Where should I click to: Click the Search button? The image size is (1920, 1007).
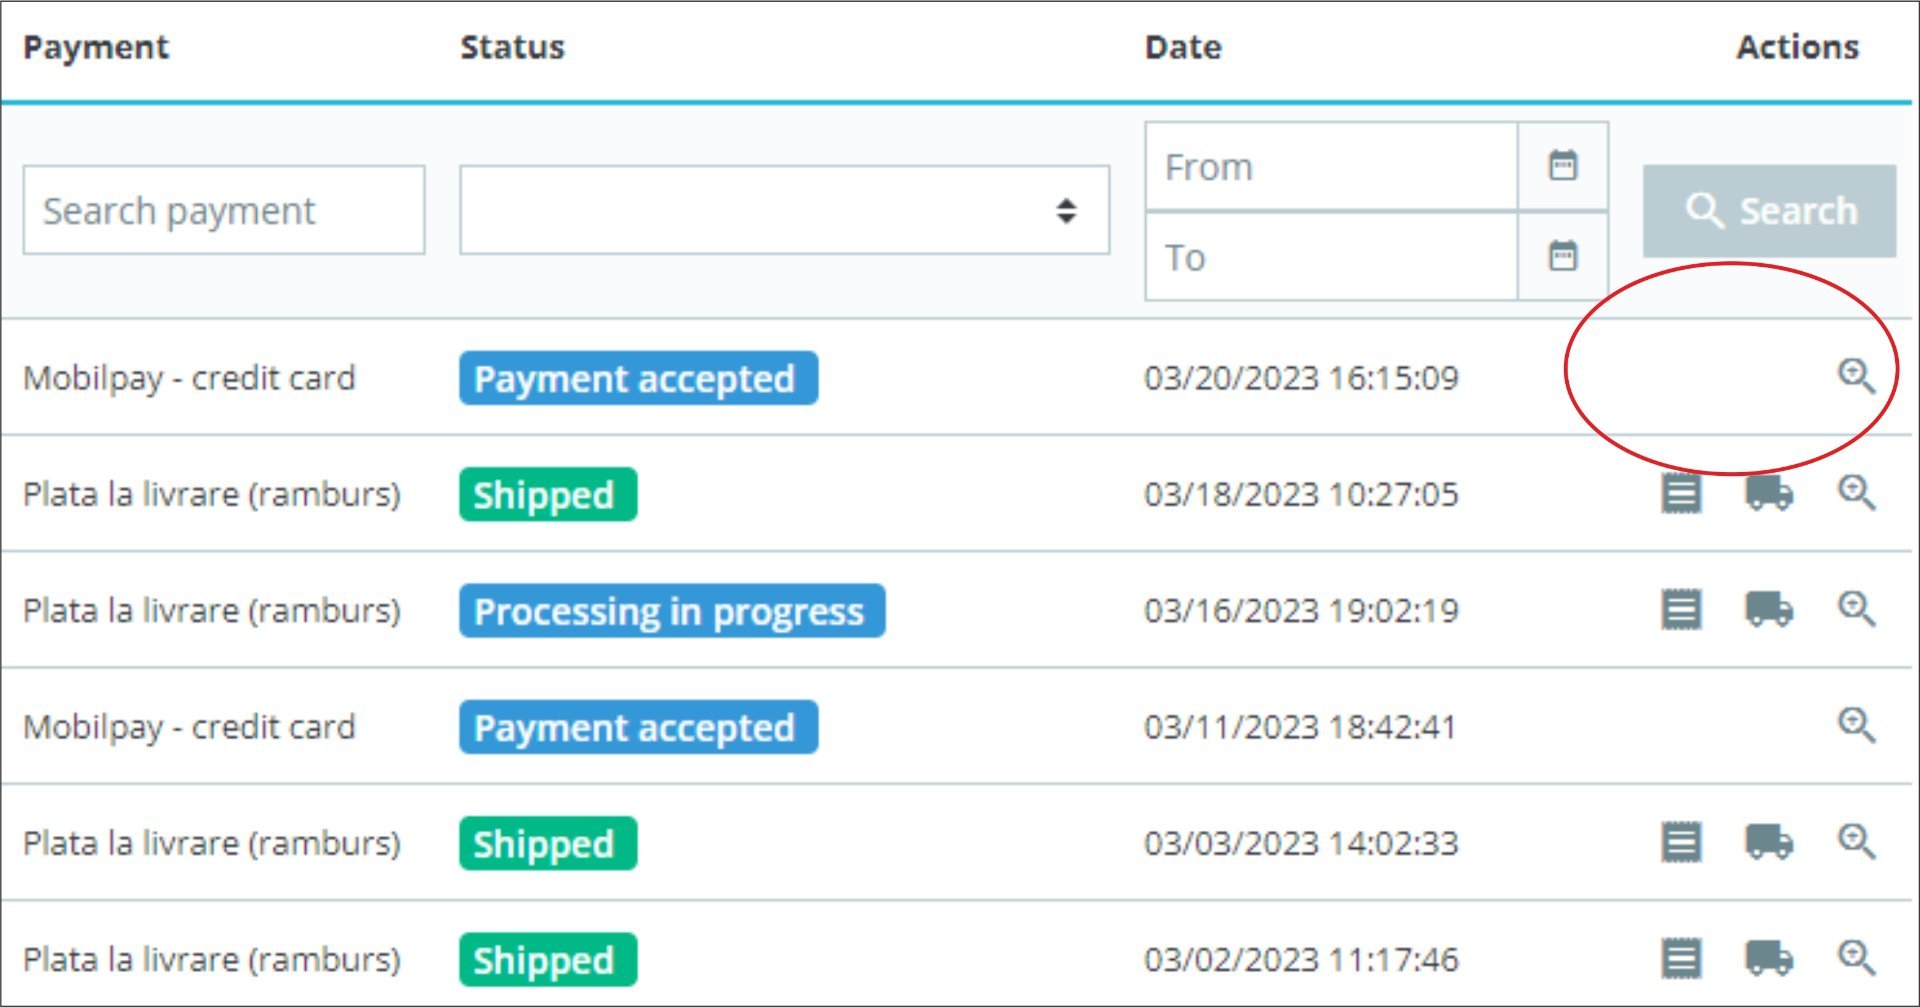1769,211
